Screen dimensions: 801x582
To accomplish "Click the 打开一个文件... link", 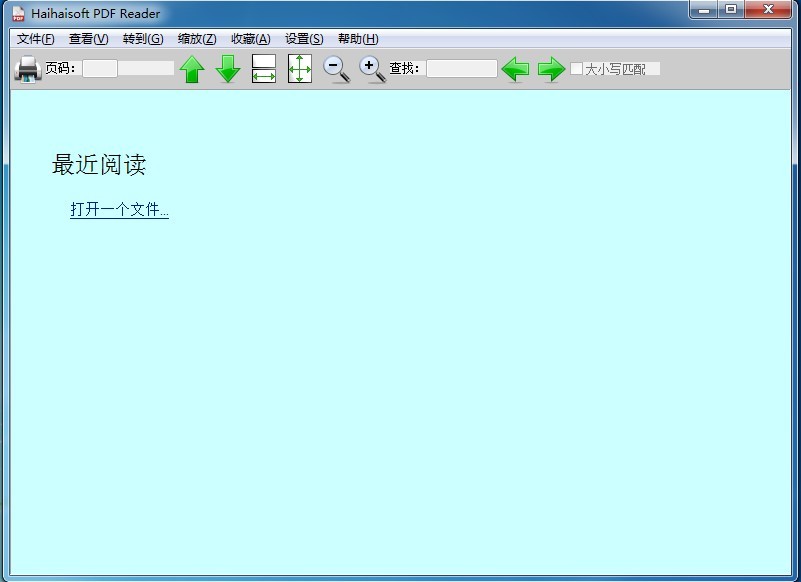I will tap(119, 210).
